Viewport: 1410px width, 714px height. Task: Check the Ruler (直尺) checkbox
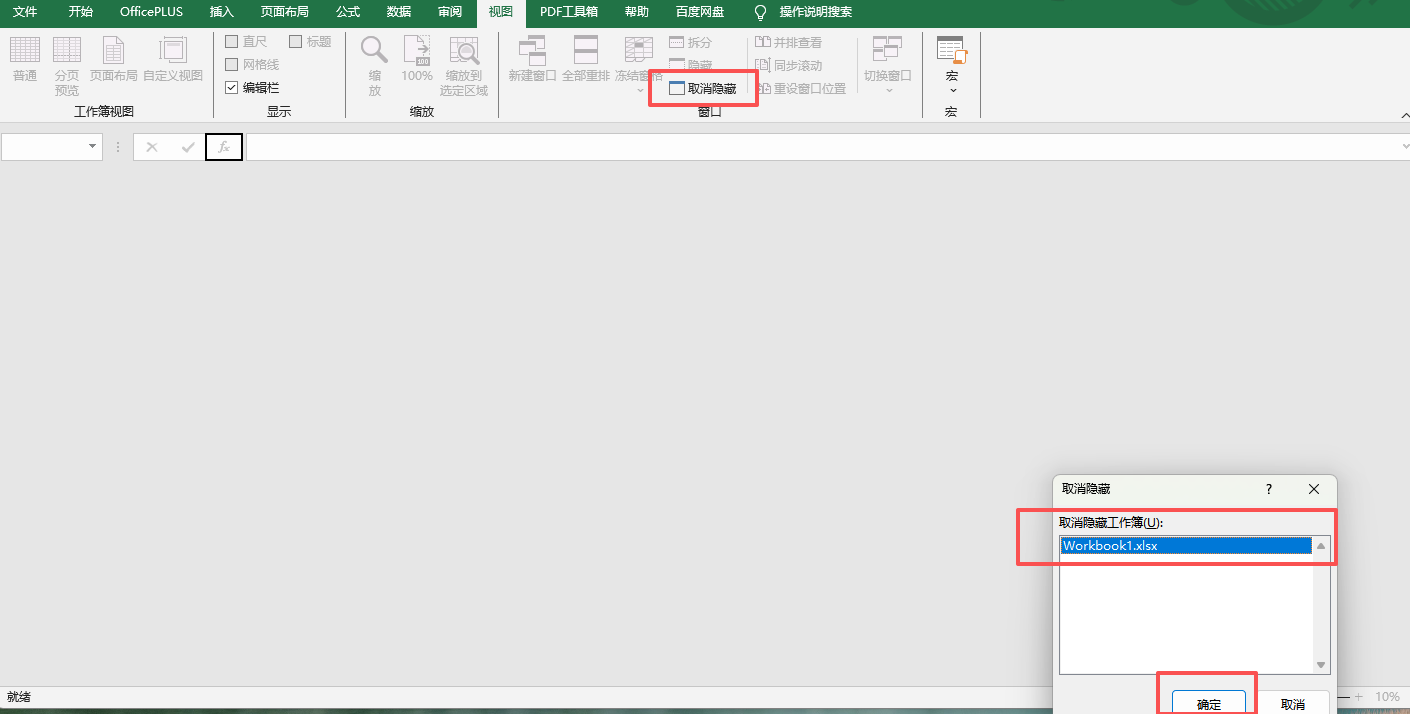(231, 41)
